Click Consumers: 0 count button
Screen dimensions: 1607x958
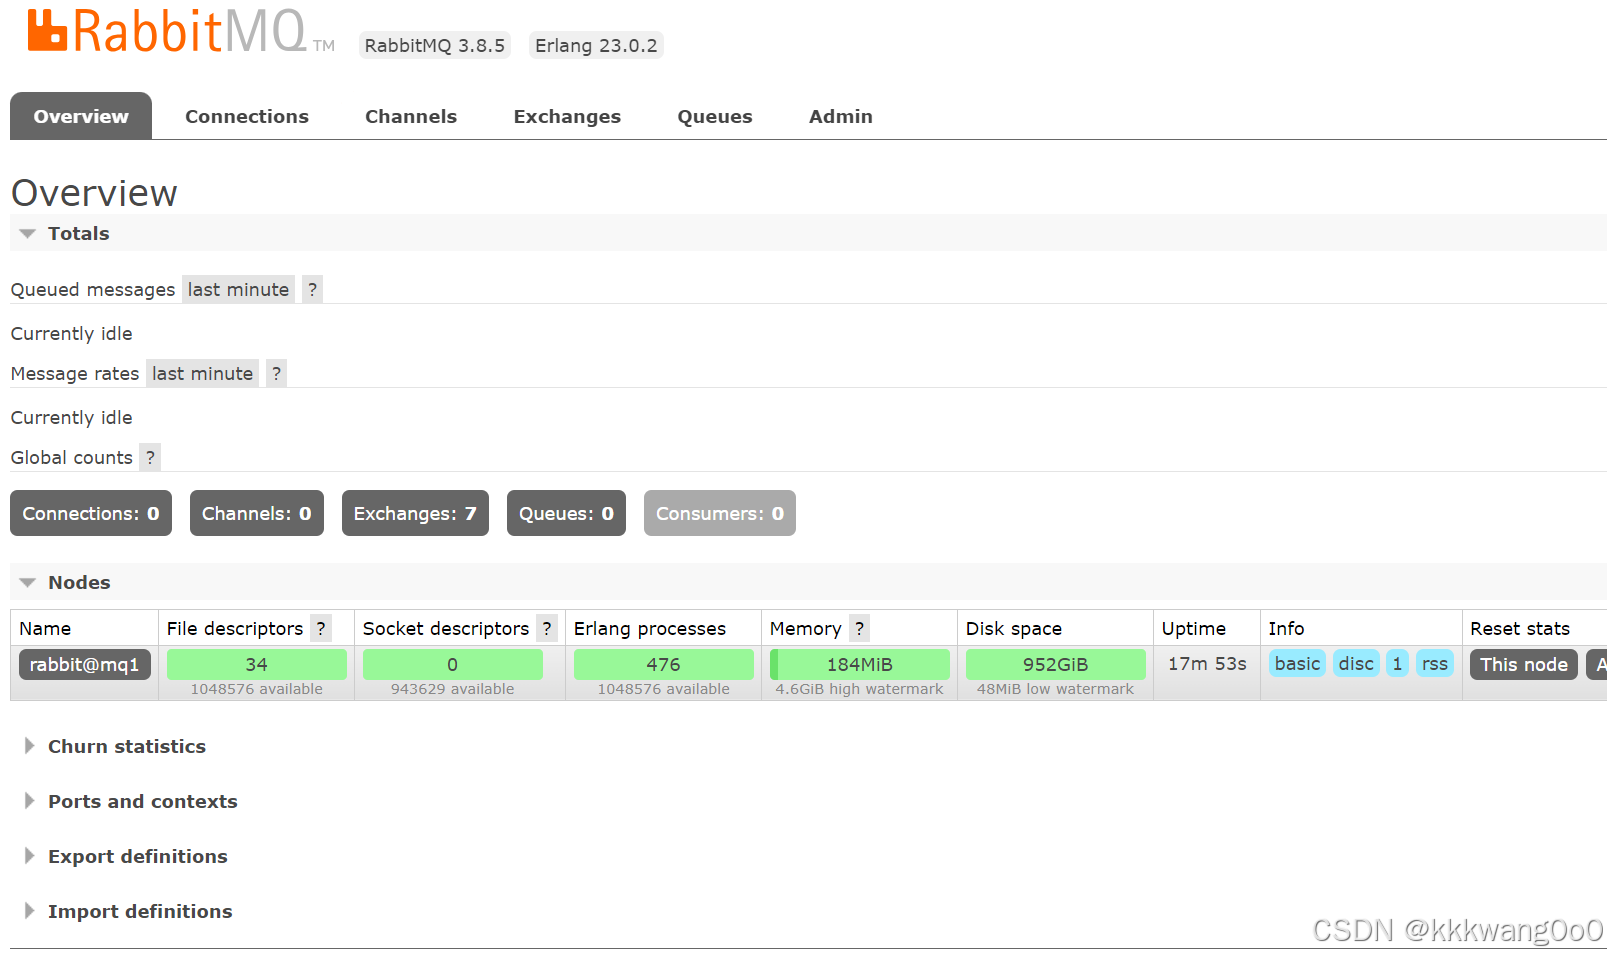click(x=720, y=513)
